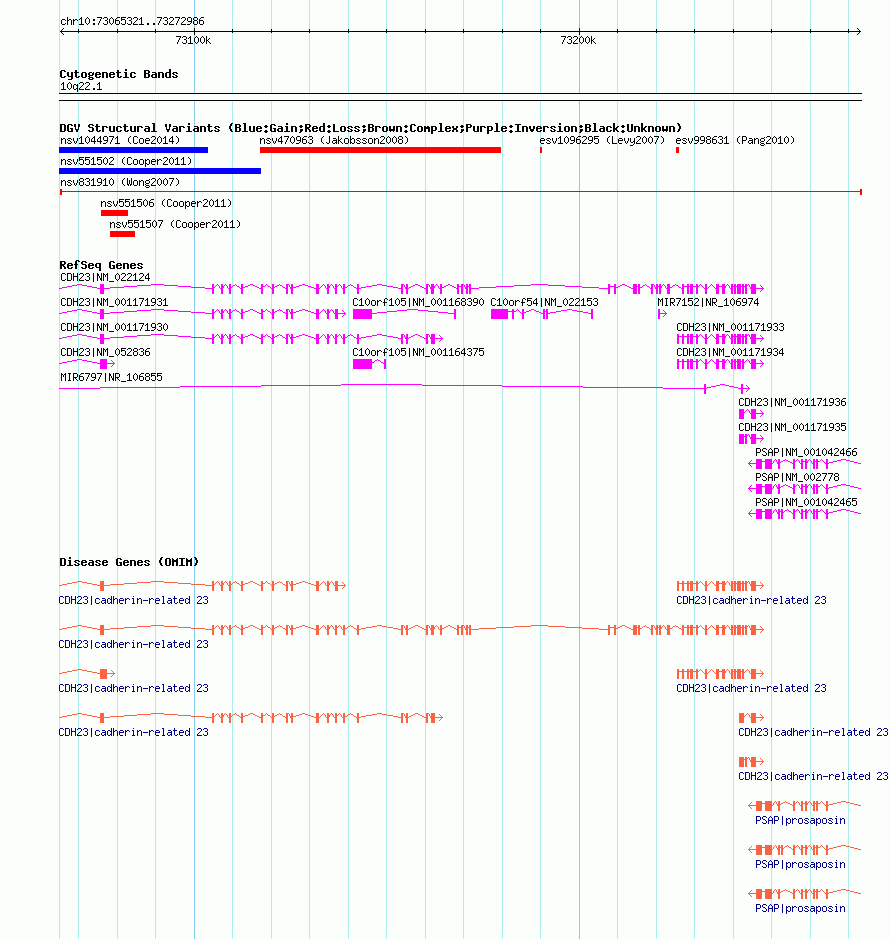Click the nsv1044971 (Coe2014) label
Viewport: 890px width, 939px height.
pyautogui.click(x=120, y=140)
